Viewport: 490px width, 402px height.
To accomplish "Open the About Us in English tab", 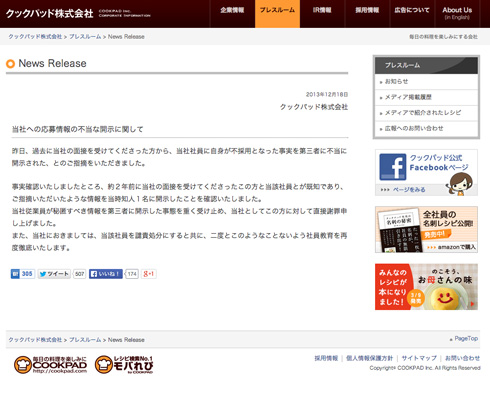I will [457, 14].
